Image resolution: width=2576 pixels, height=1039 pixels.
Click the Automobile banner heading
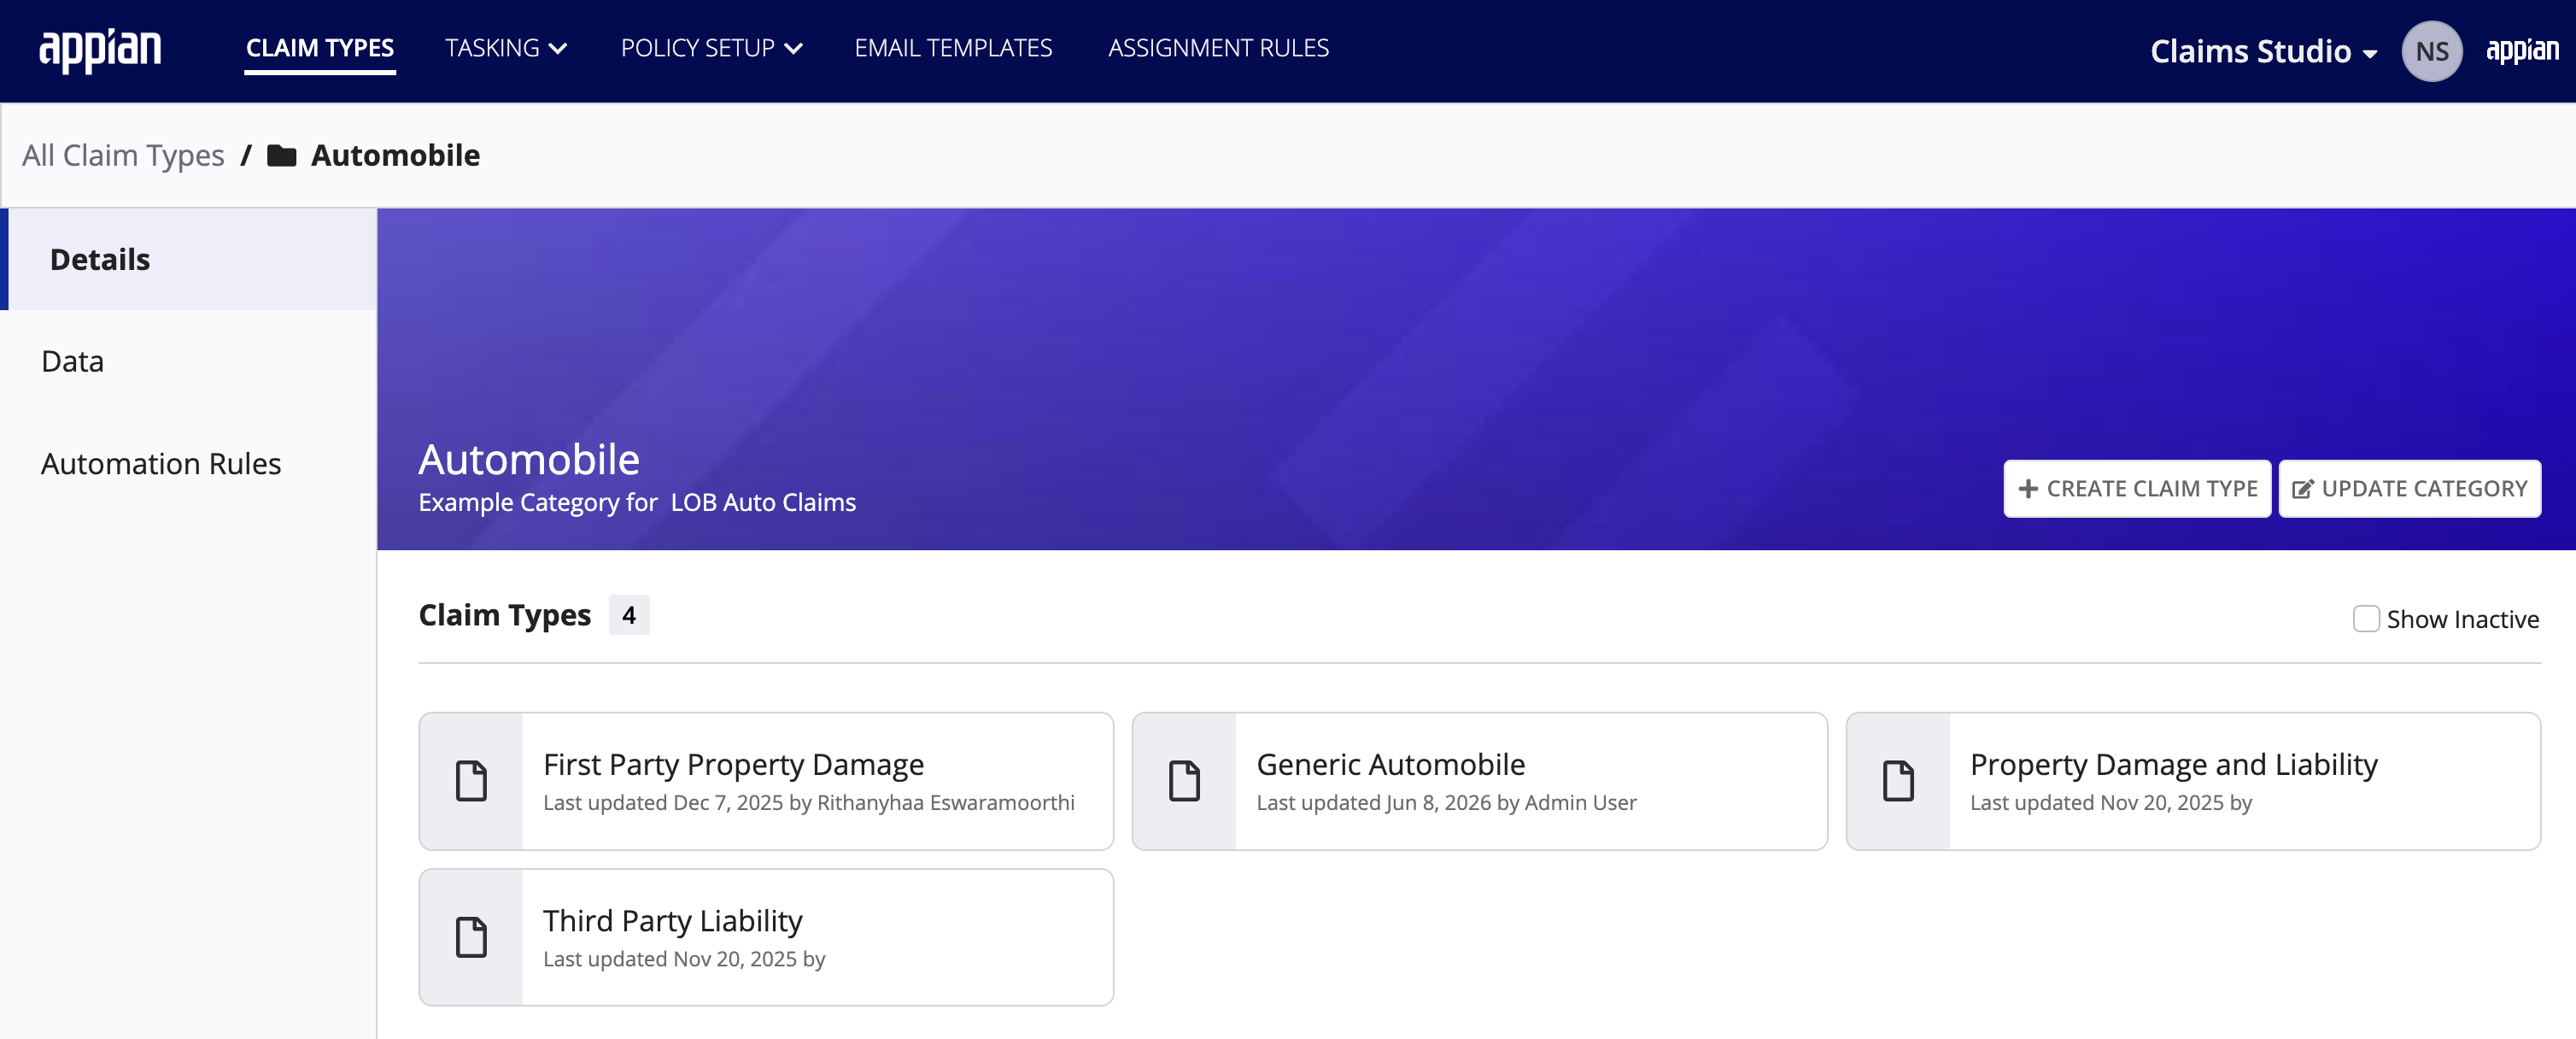point(529,460)
